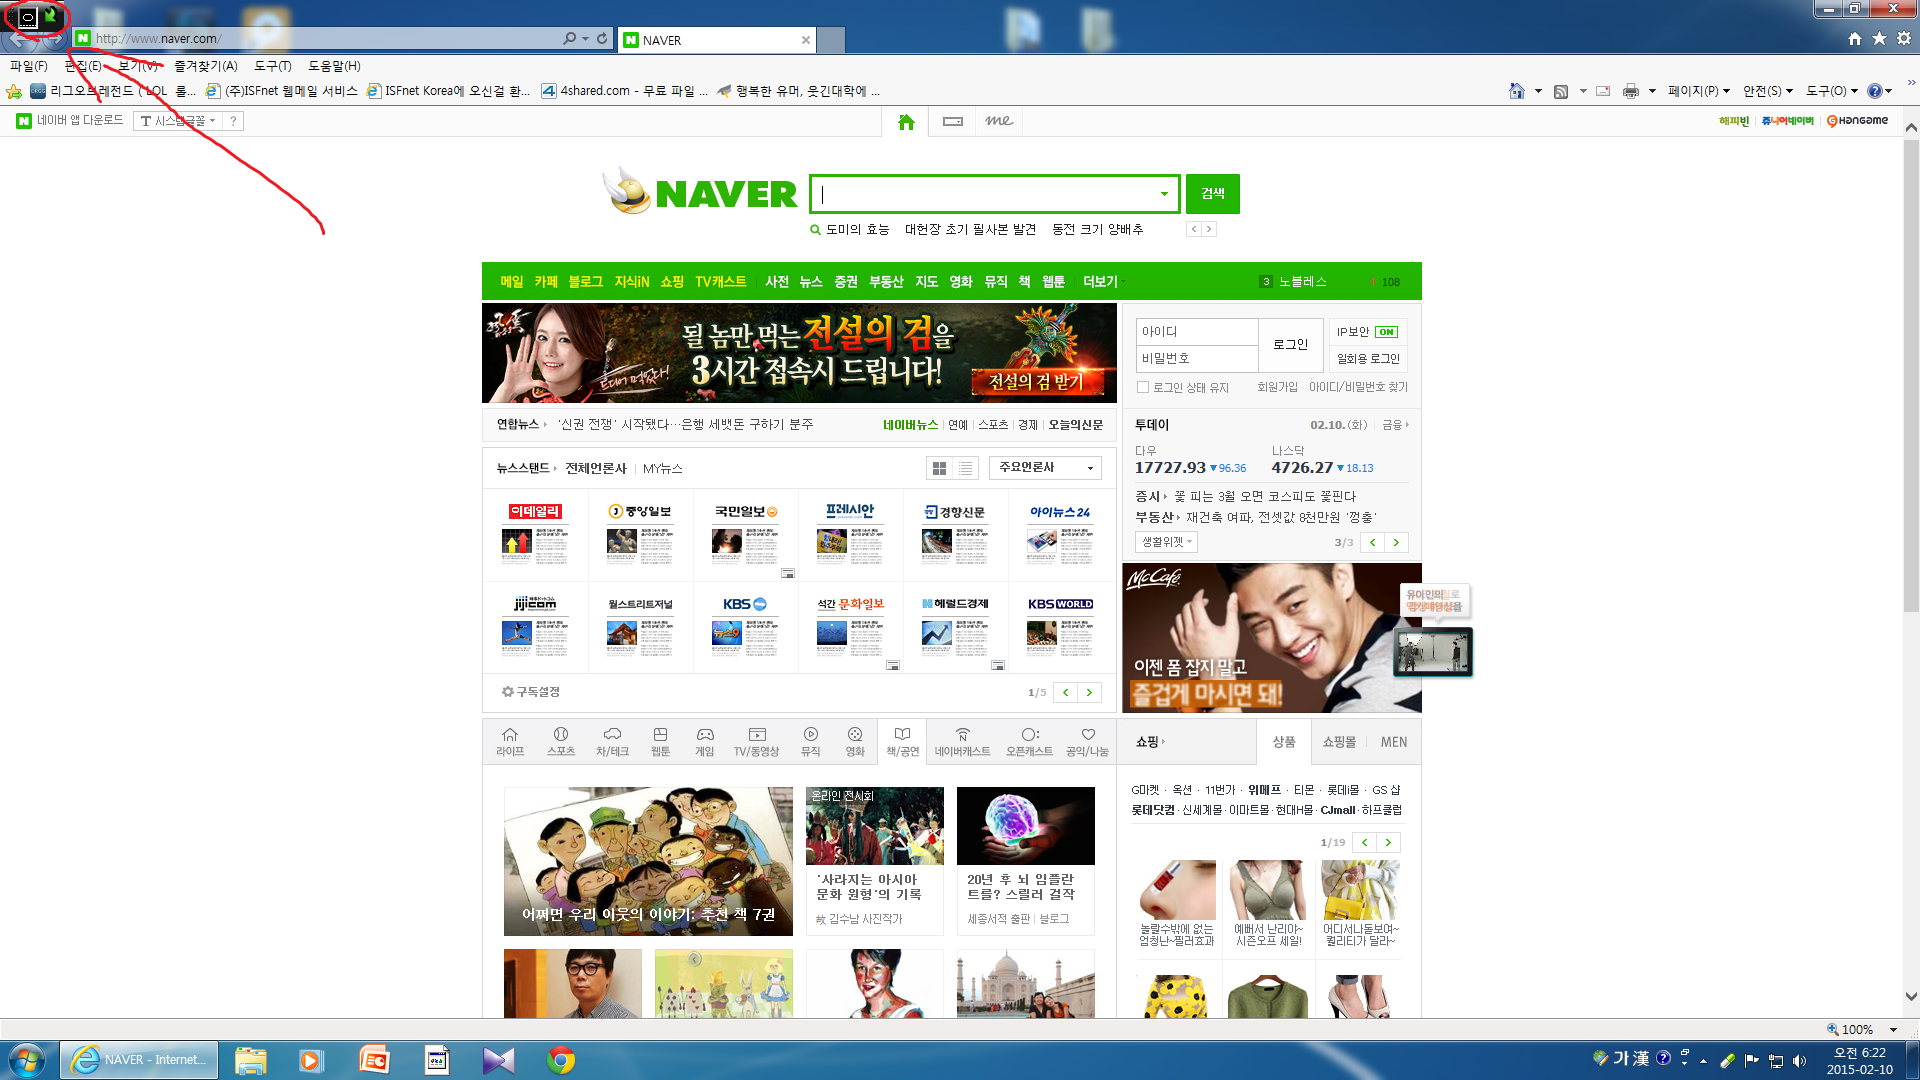The width and height of the screenshot is (1920, 1080).
Task: Select the 쇼핑몰 shopping tab
Action: [x=1339, y=742]
